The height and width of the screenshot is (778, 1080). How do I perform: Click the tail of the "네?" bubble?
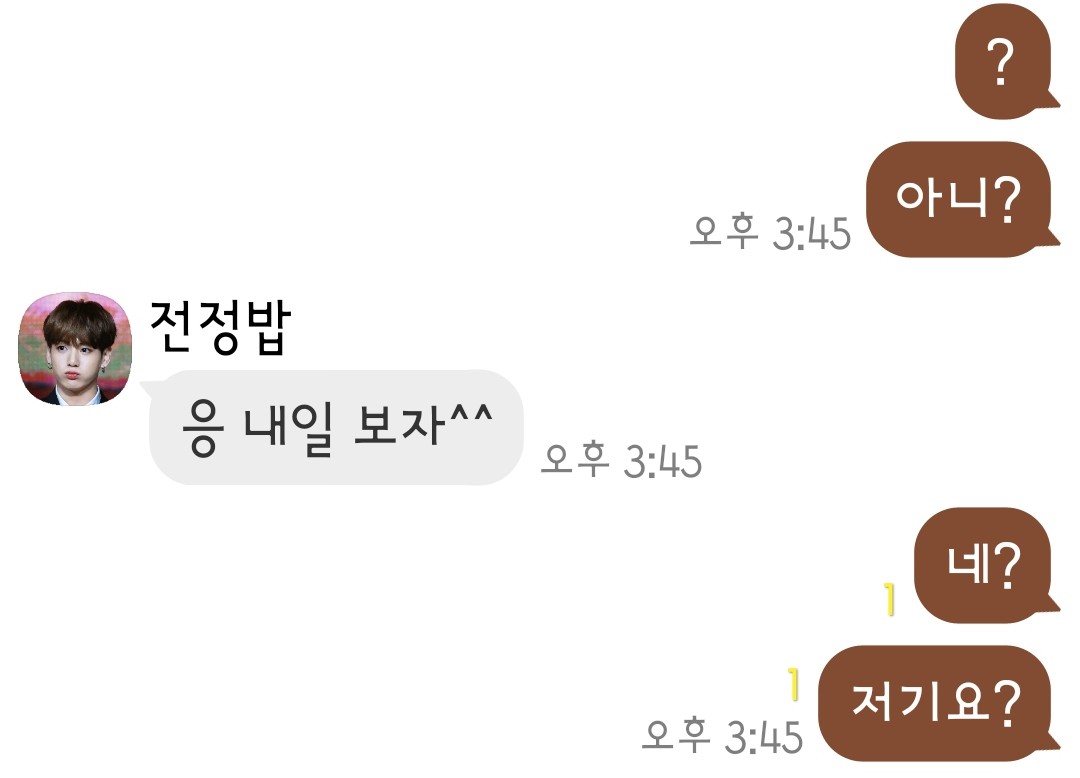(x=1054, y=602)
